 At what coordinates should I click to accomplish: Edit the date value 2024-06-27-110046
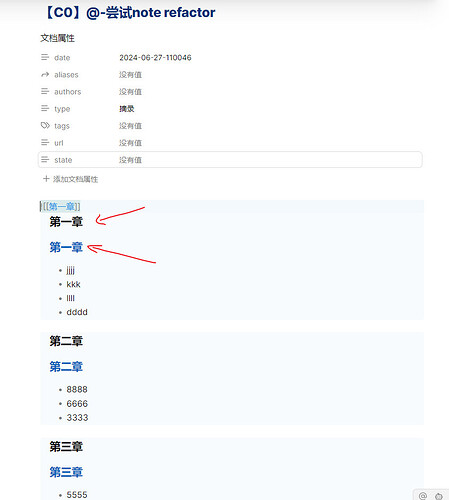(x=155, y=58)
